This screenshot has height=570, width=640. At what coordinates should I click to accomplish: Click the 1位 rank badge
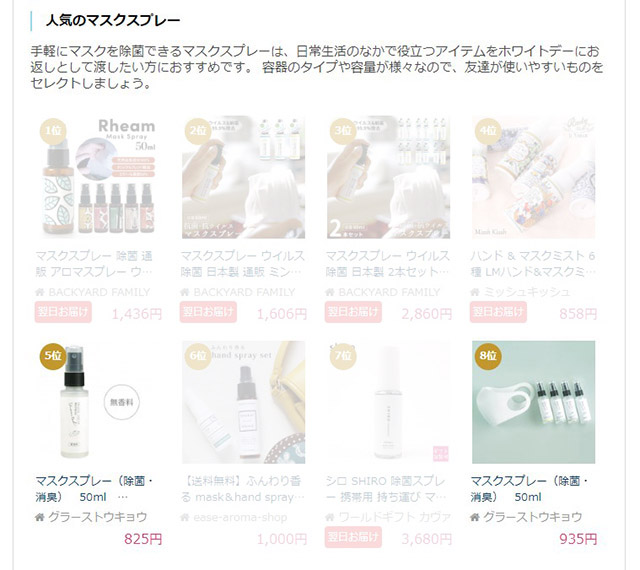[x=53, y=131]
